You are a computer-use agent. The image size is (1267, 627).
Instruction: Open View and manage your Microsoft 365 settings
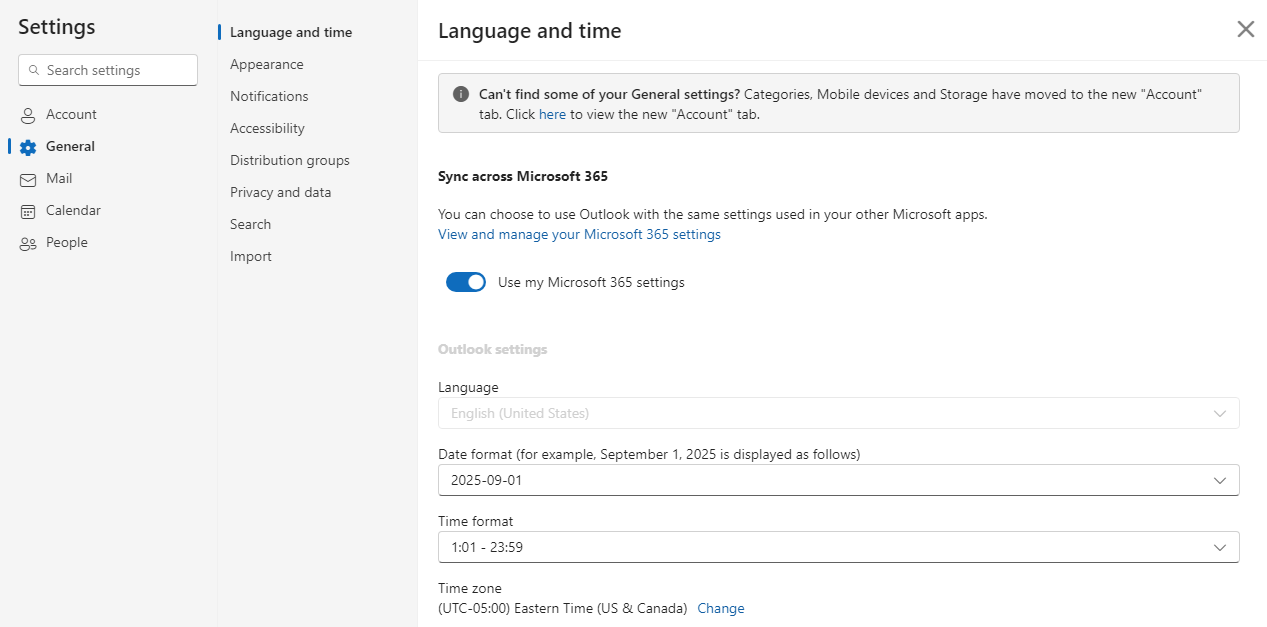(579, 234)
